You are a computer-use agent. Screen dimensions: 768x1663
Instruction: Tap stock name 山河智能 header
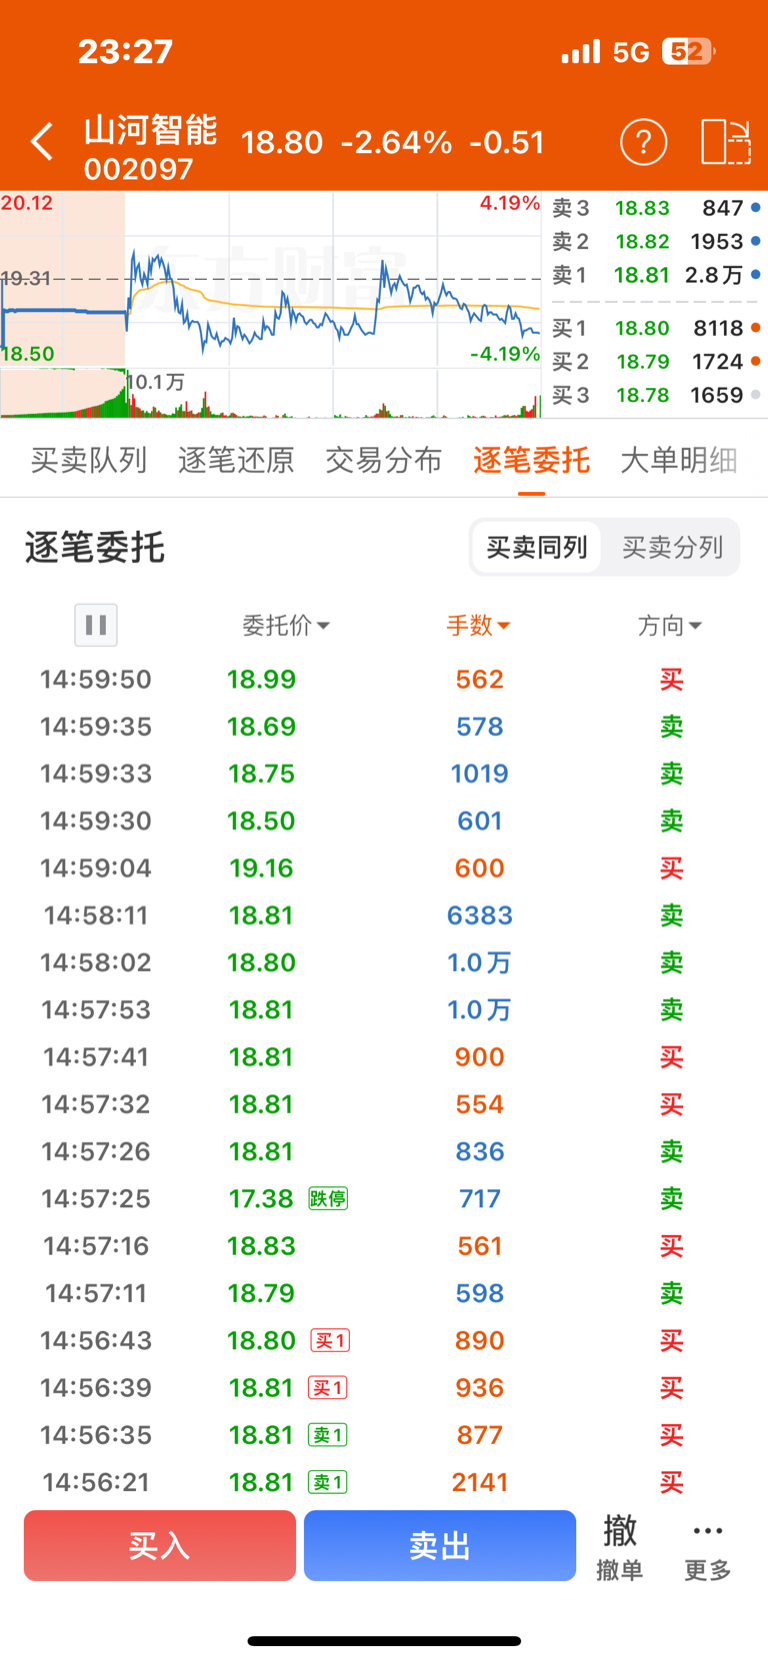pos(150,130)
